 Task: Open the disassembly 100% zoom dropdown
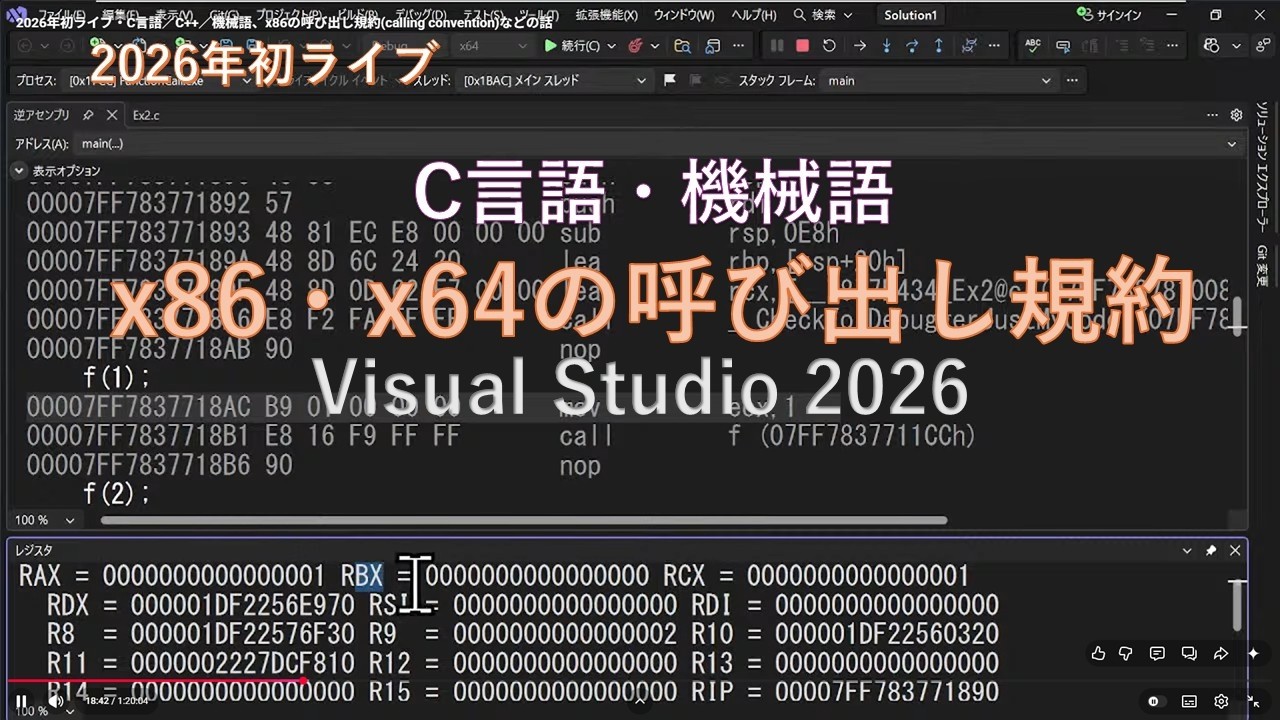click(44, 520)
